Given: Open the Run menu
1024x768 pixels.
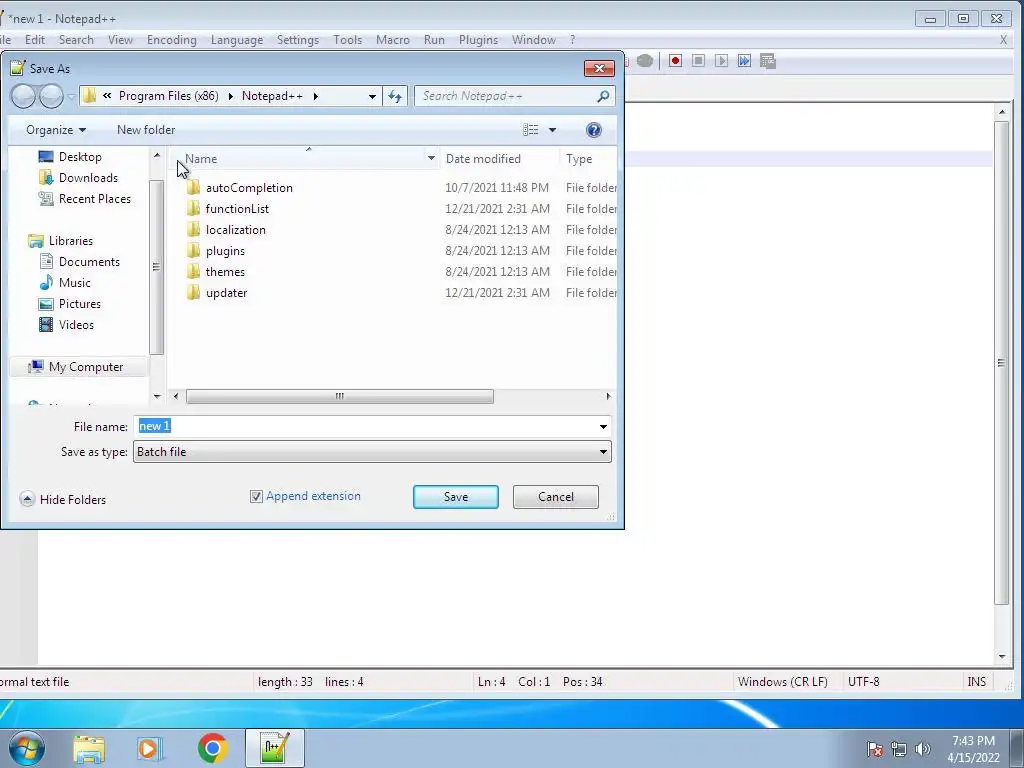Looking at the screenshot, I should coord(434,40).
